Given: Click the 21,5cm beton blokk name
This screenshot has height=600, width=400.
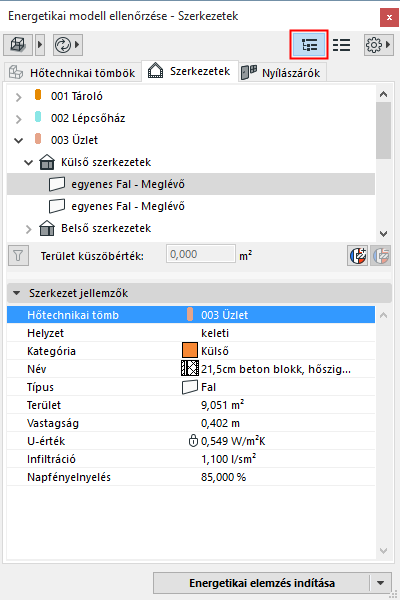Looking at the screenshot, I should (276, 369).
